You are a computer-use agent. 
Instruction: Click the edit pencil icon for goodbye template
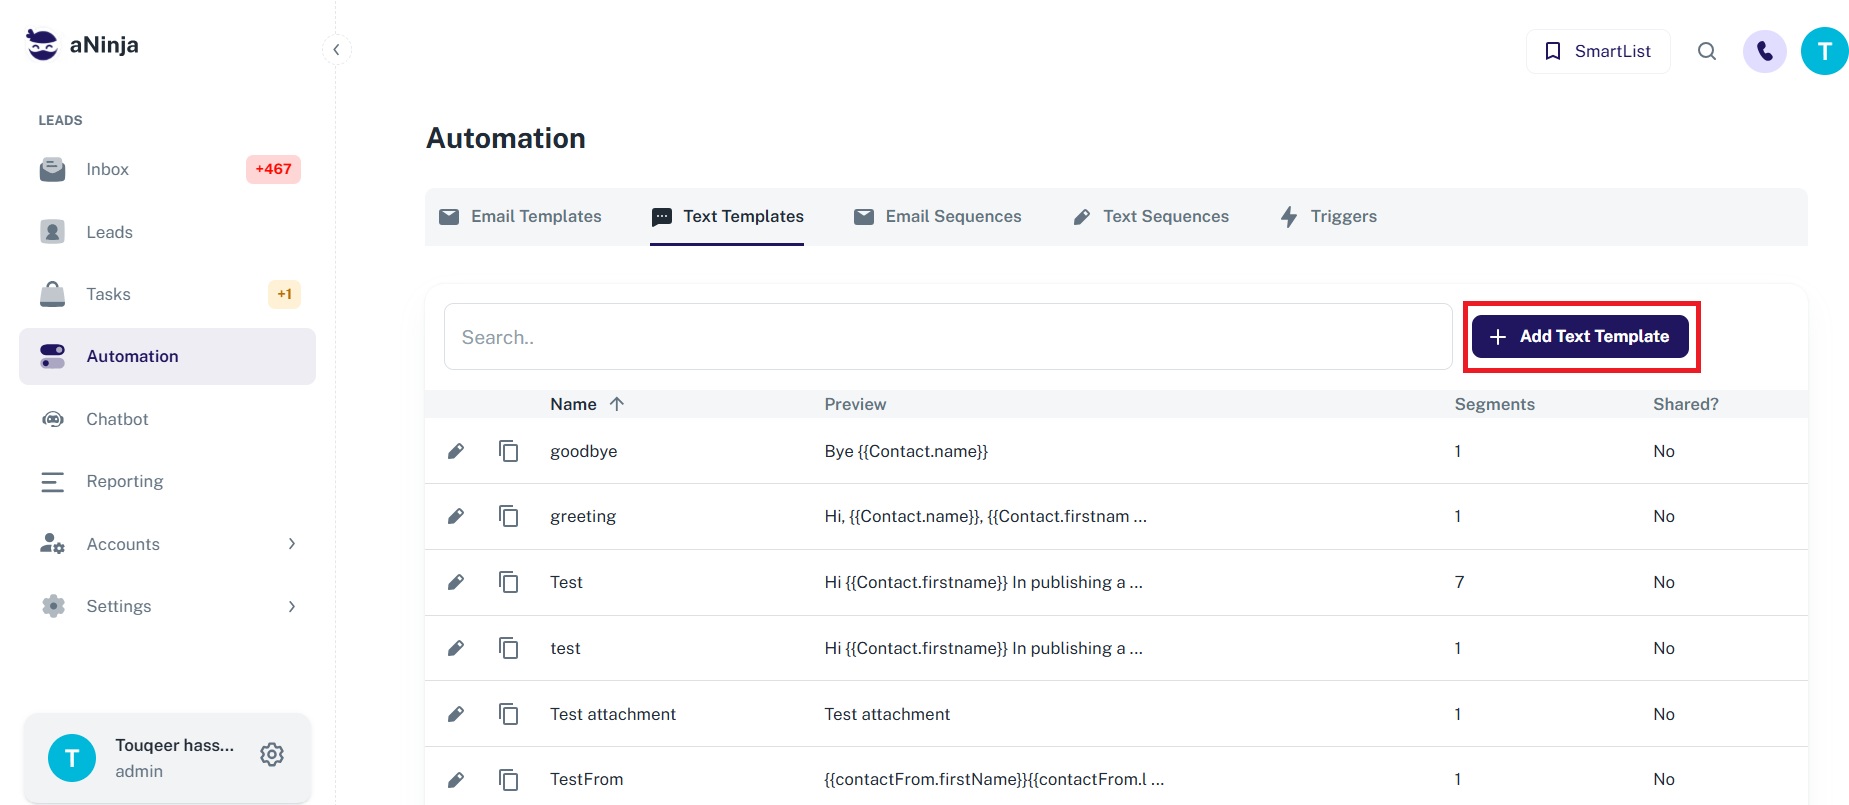[x=455, y=451]
